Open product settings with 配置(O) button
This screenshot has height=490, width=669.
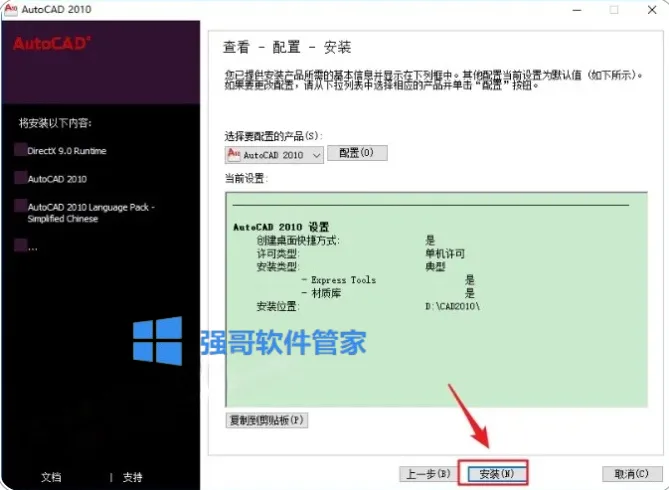(x=357, y=153)
